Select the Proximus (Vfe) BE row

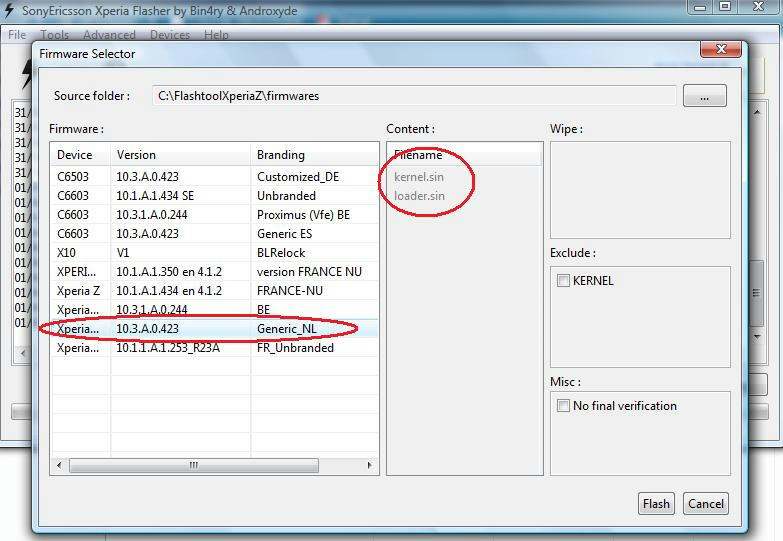(x=215, y=215)
